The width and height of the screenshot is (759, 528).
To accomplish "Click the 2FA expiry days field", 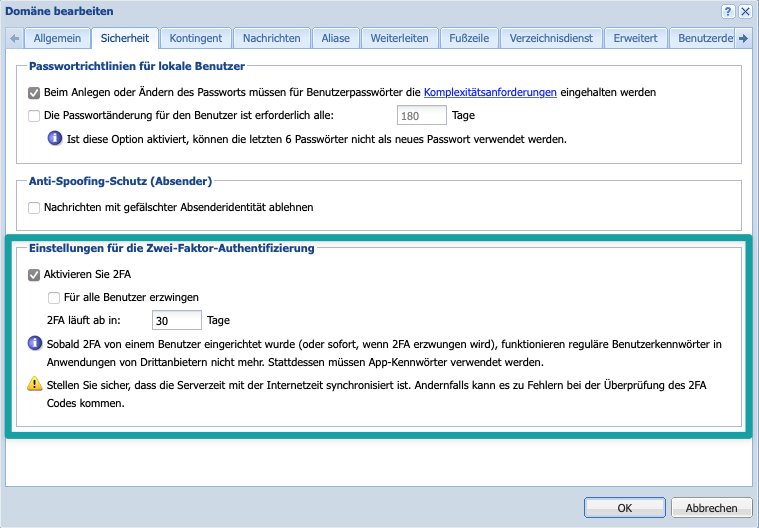I will coord(177,320).
